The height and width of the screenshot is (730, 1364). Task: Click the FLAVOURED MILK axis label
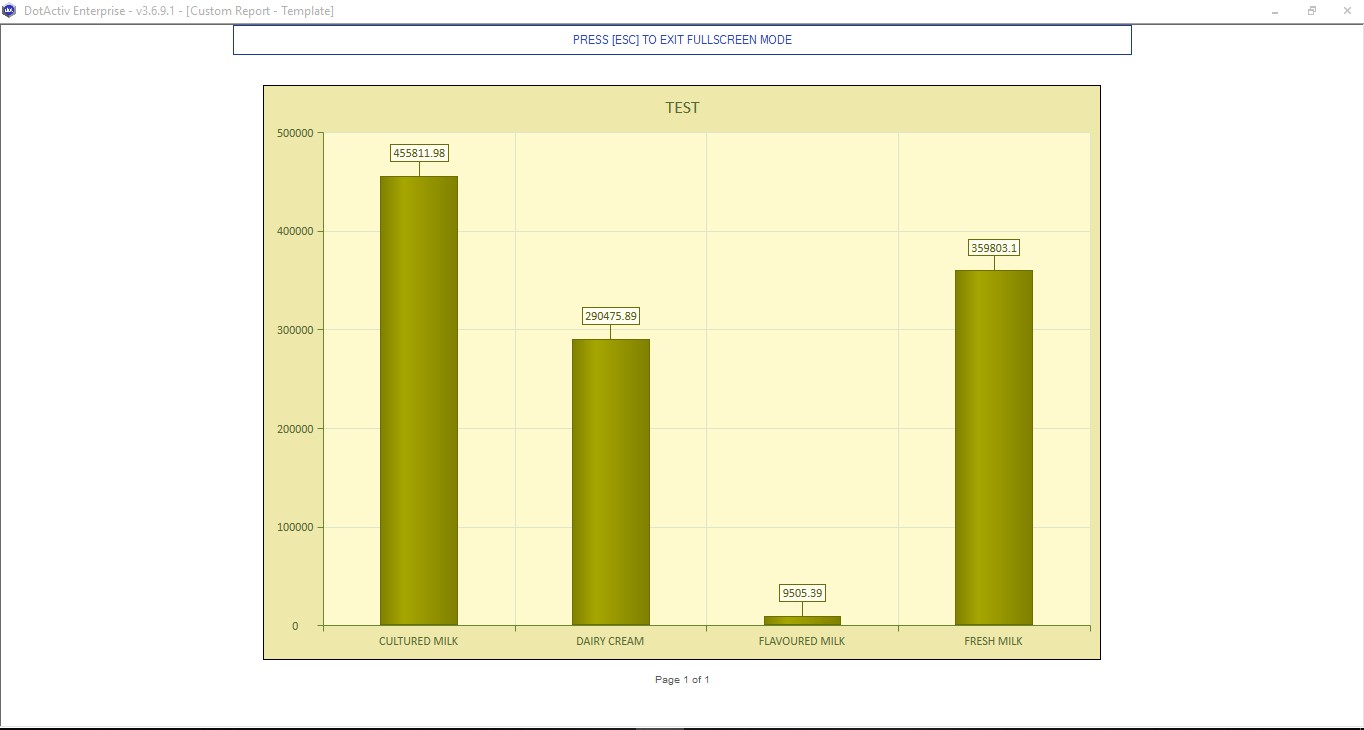[x=802, y=641]
